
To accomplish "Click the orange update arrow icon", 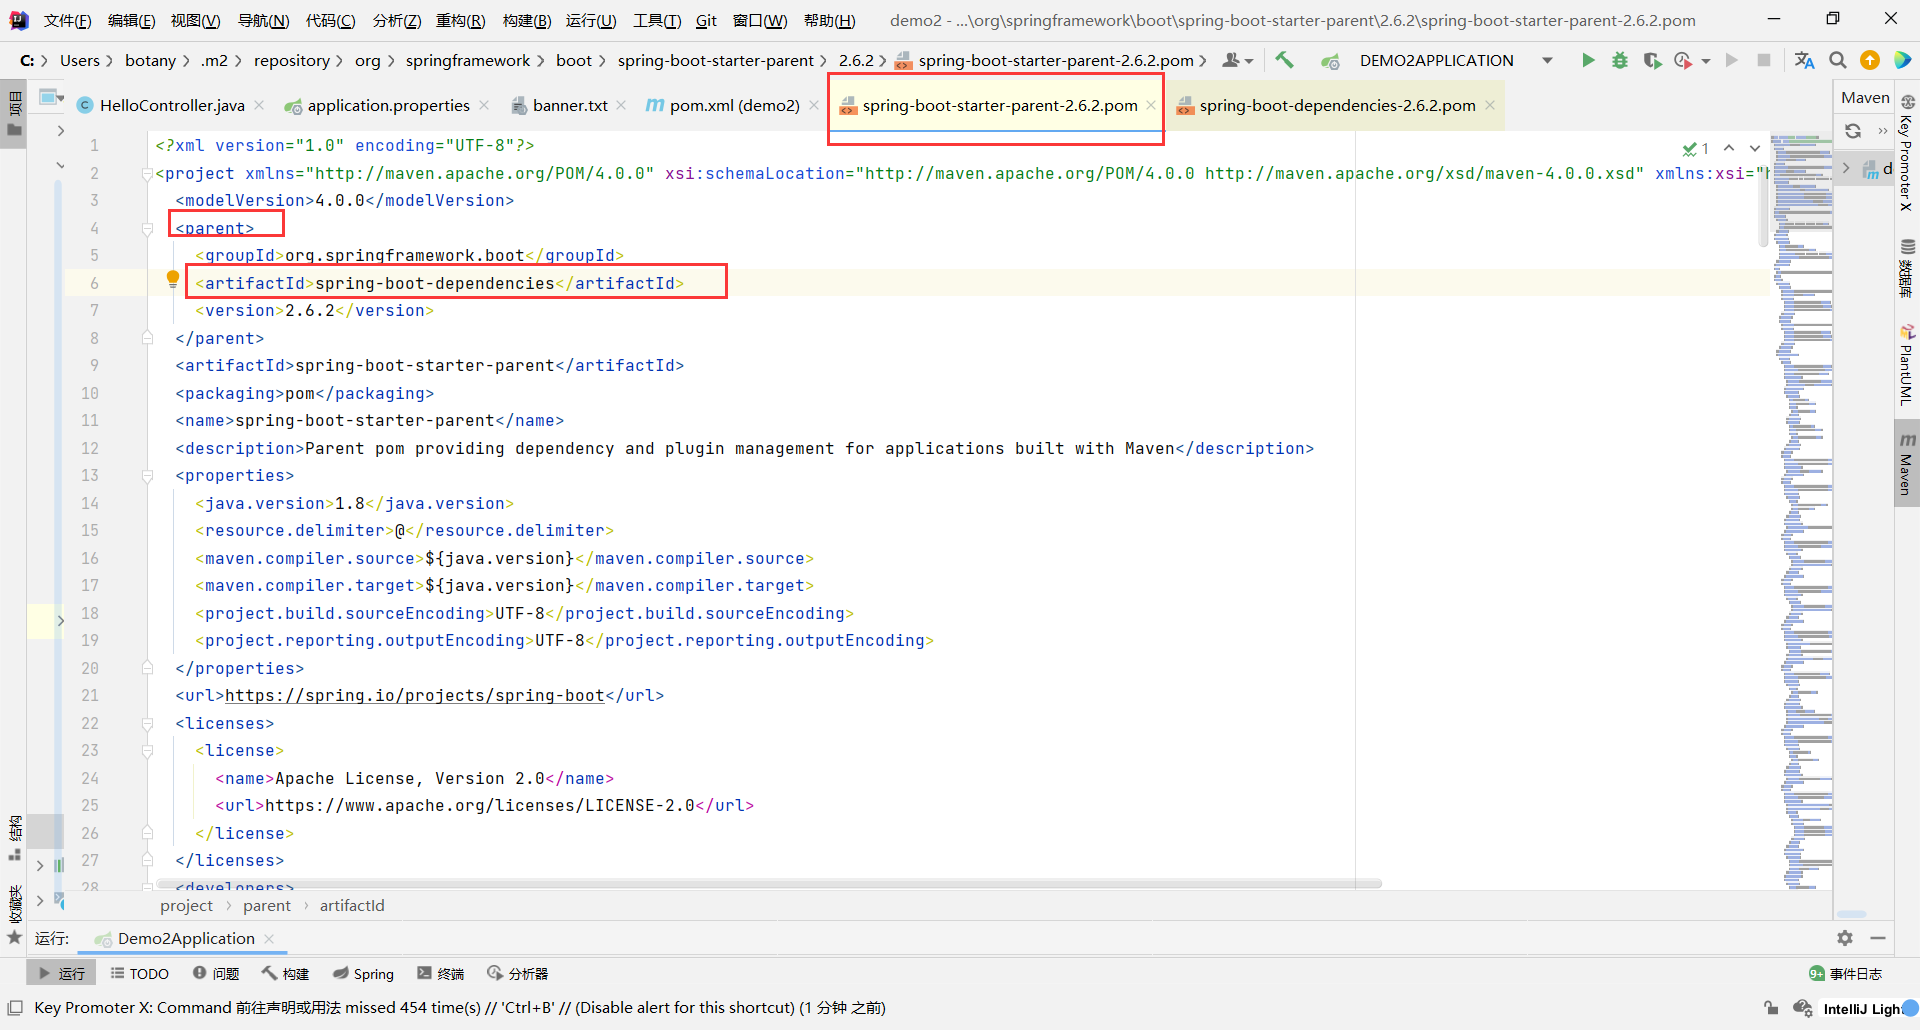I will click(1870, 60).
